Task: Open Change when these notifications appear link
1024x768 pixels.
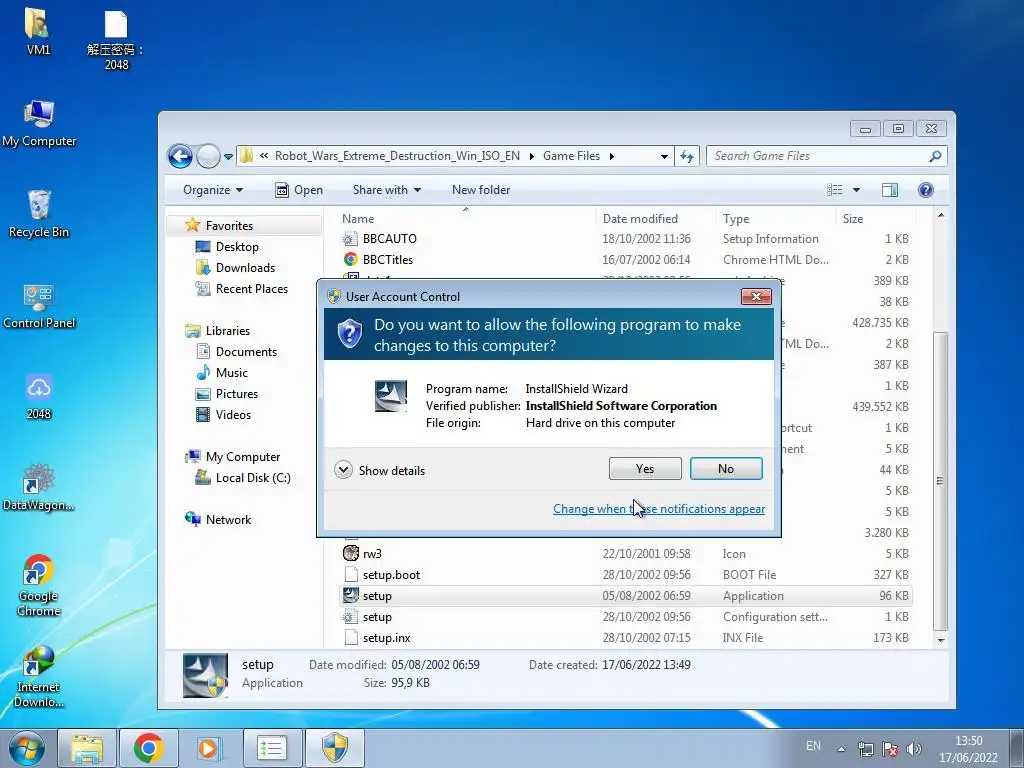Action: click(658, 509)
